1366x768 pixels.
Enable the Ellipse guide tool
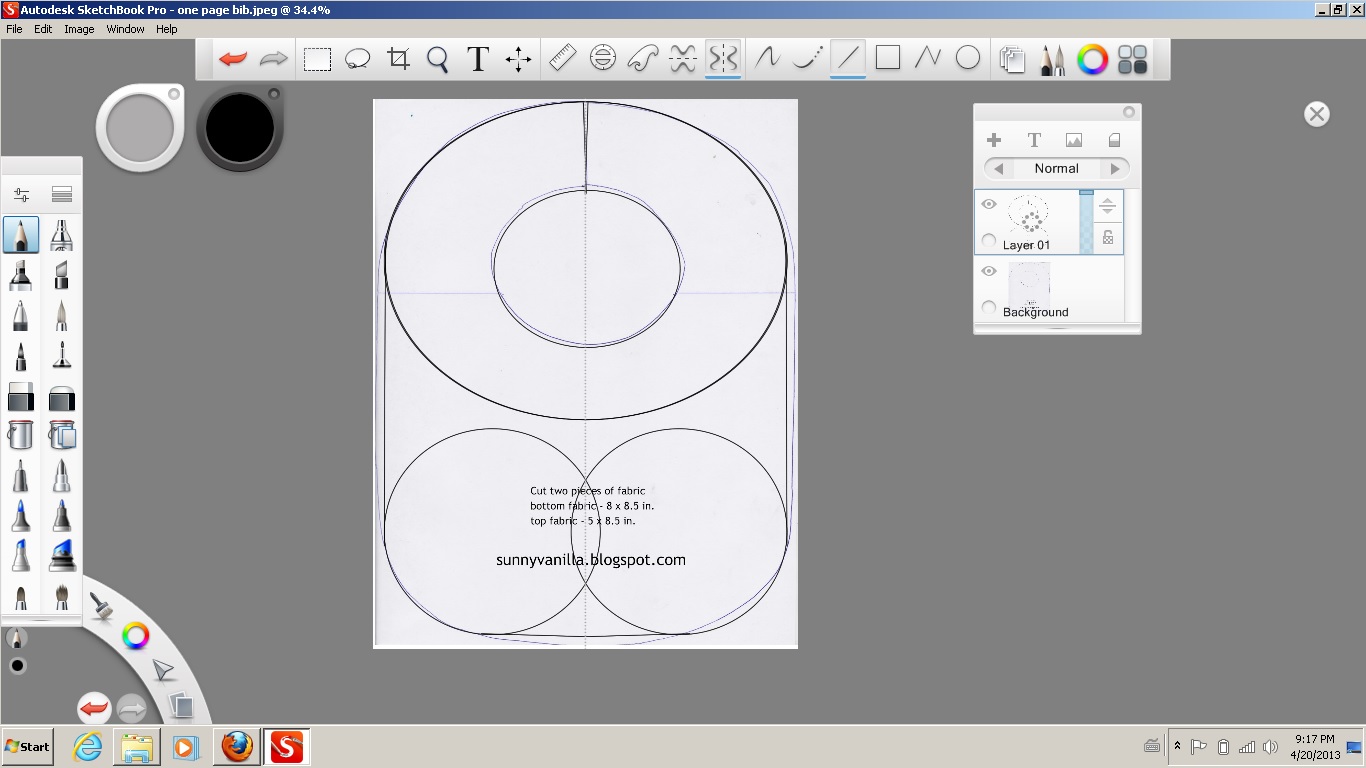tap(602, 59)
